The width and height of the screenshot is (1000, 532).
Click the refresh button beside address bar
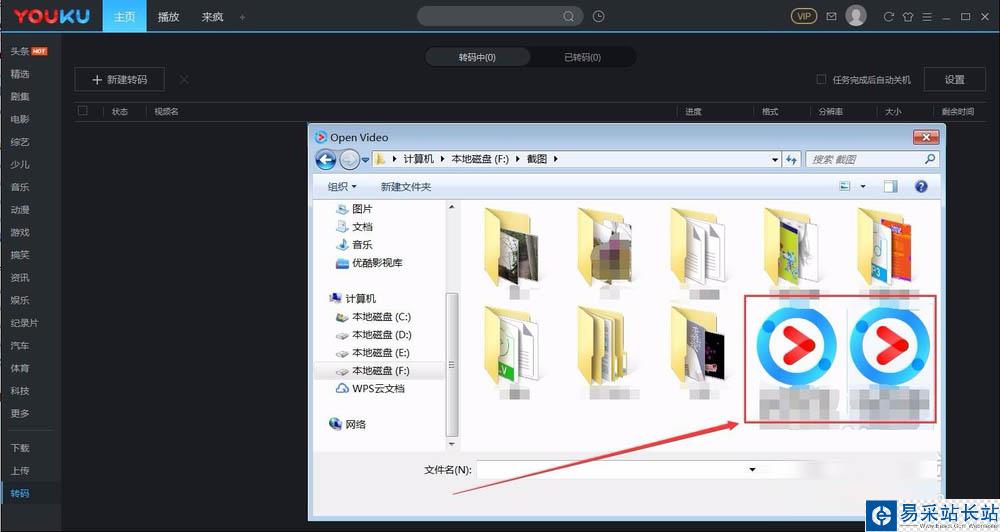(791, 159)
